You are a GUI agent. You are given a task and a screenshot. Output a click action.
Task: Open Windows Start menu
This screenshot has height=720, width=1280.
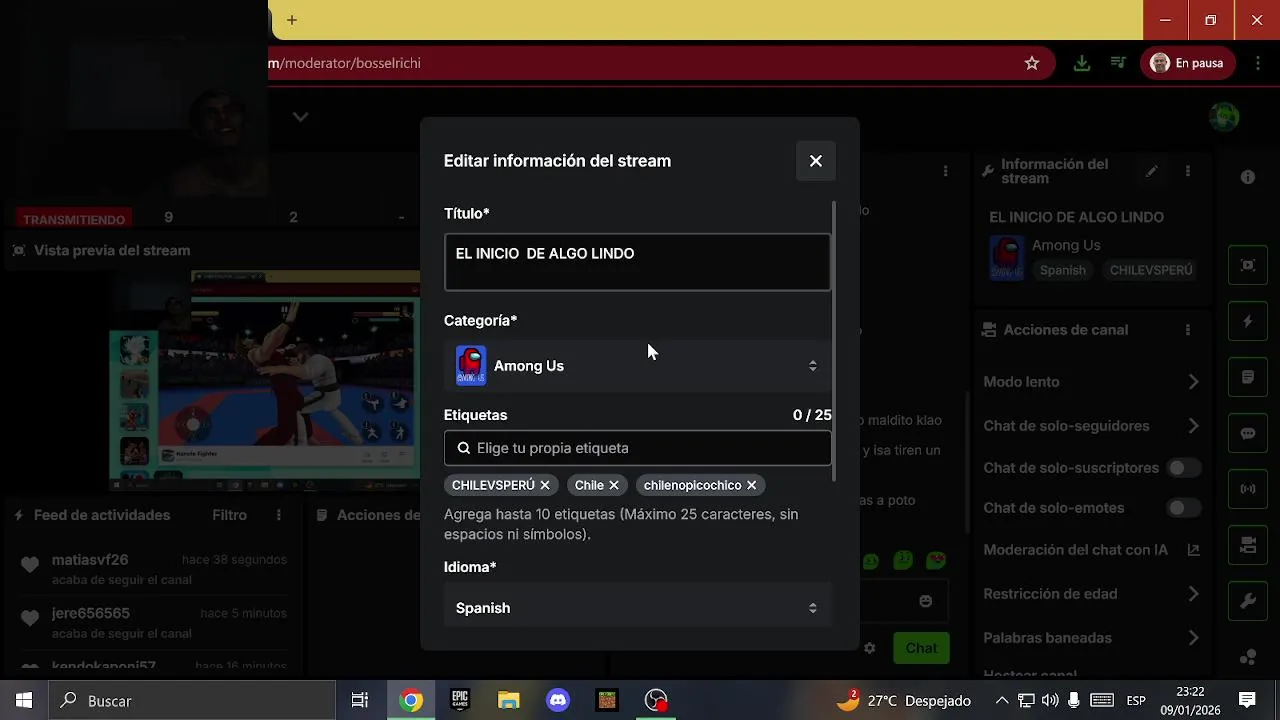point(24,700)
